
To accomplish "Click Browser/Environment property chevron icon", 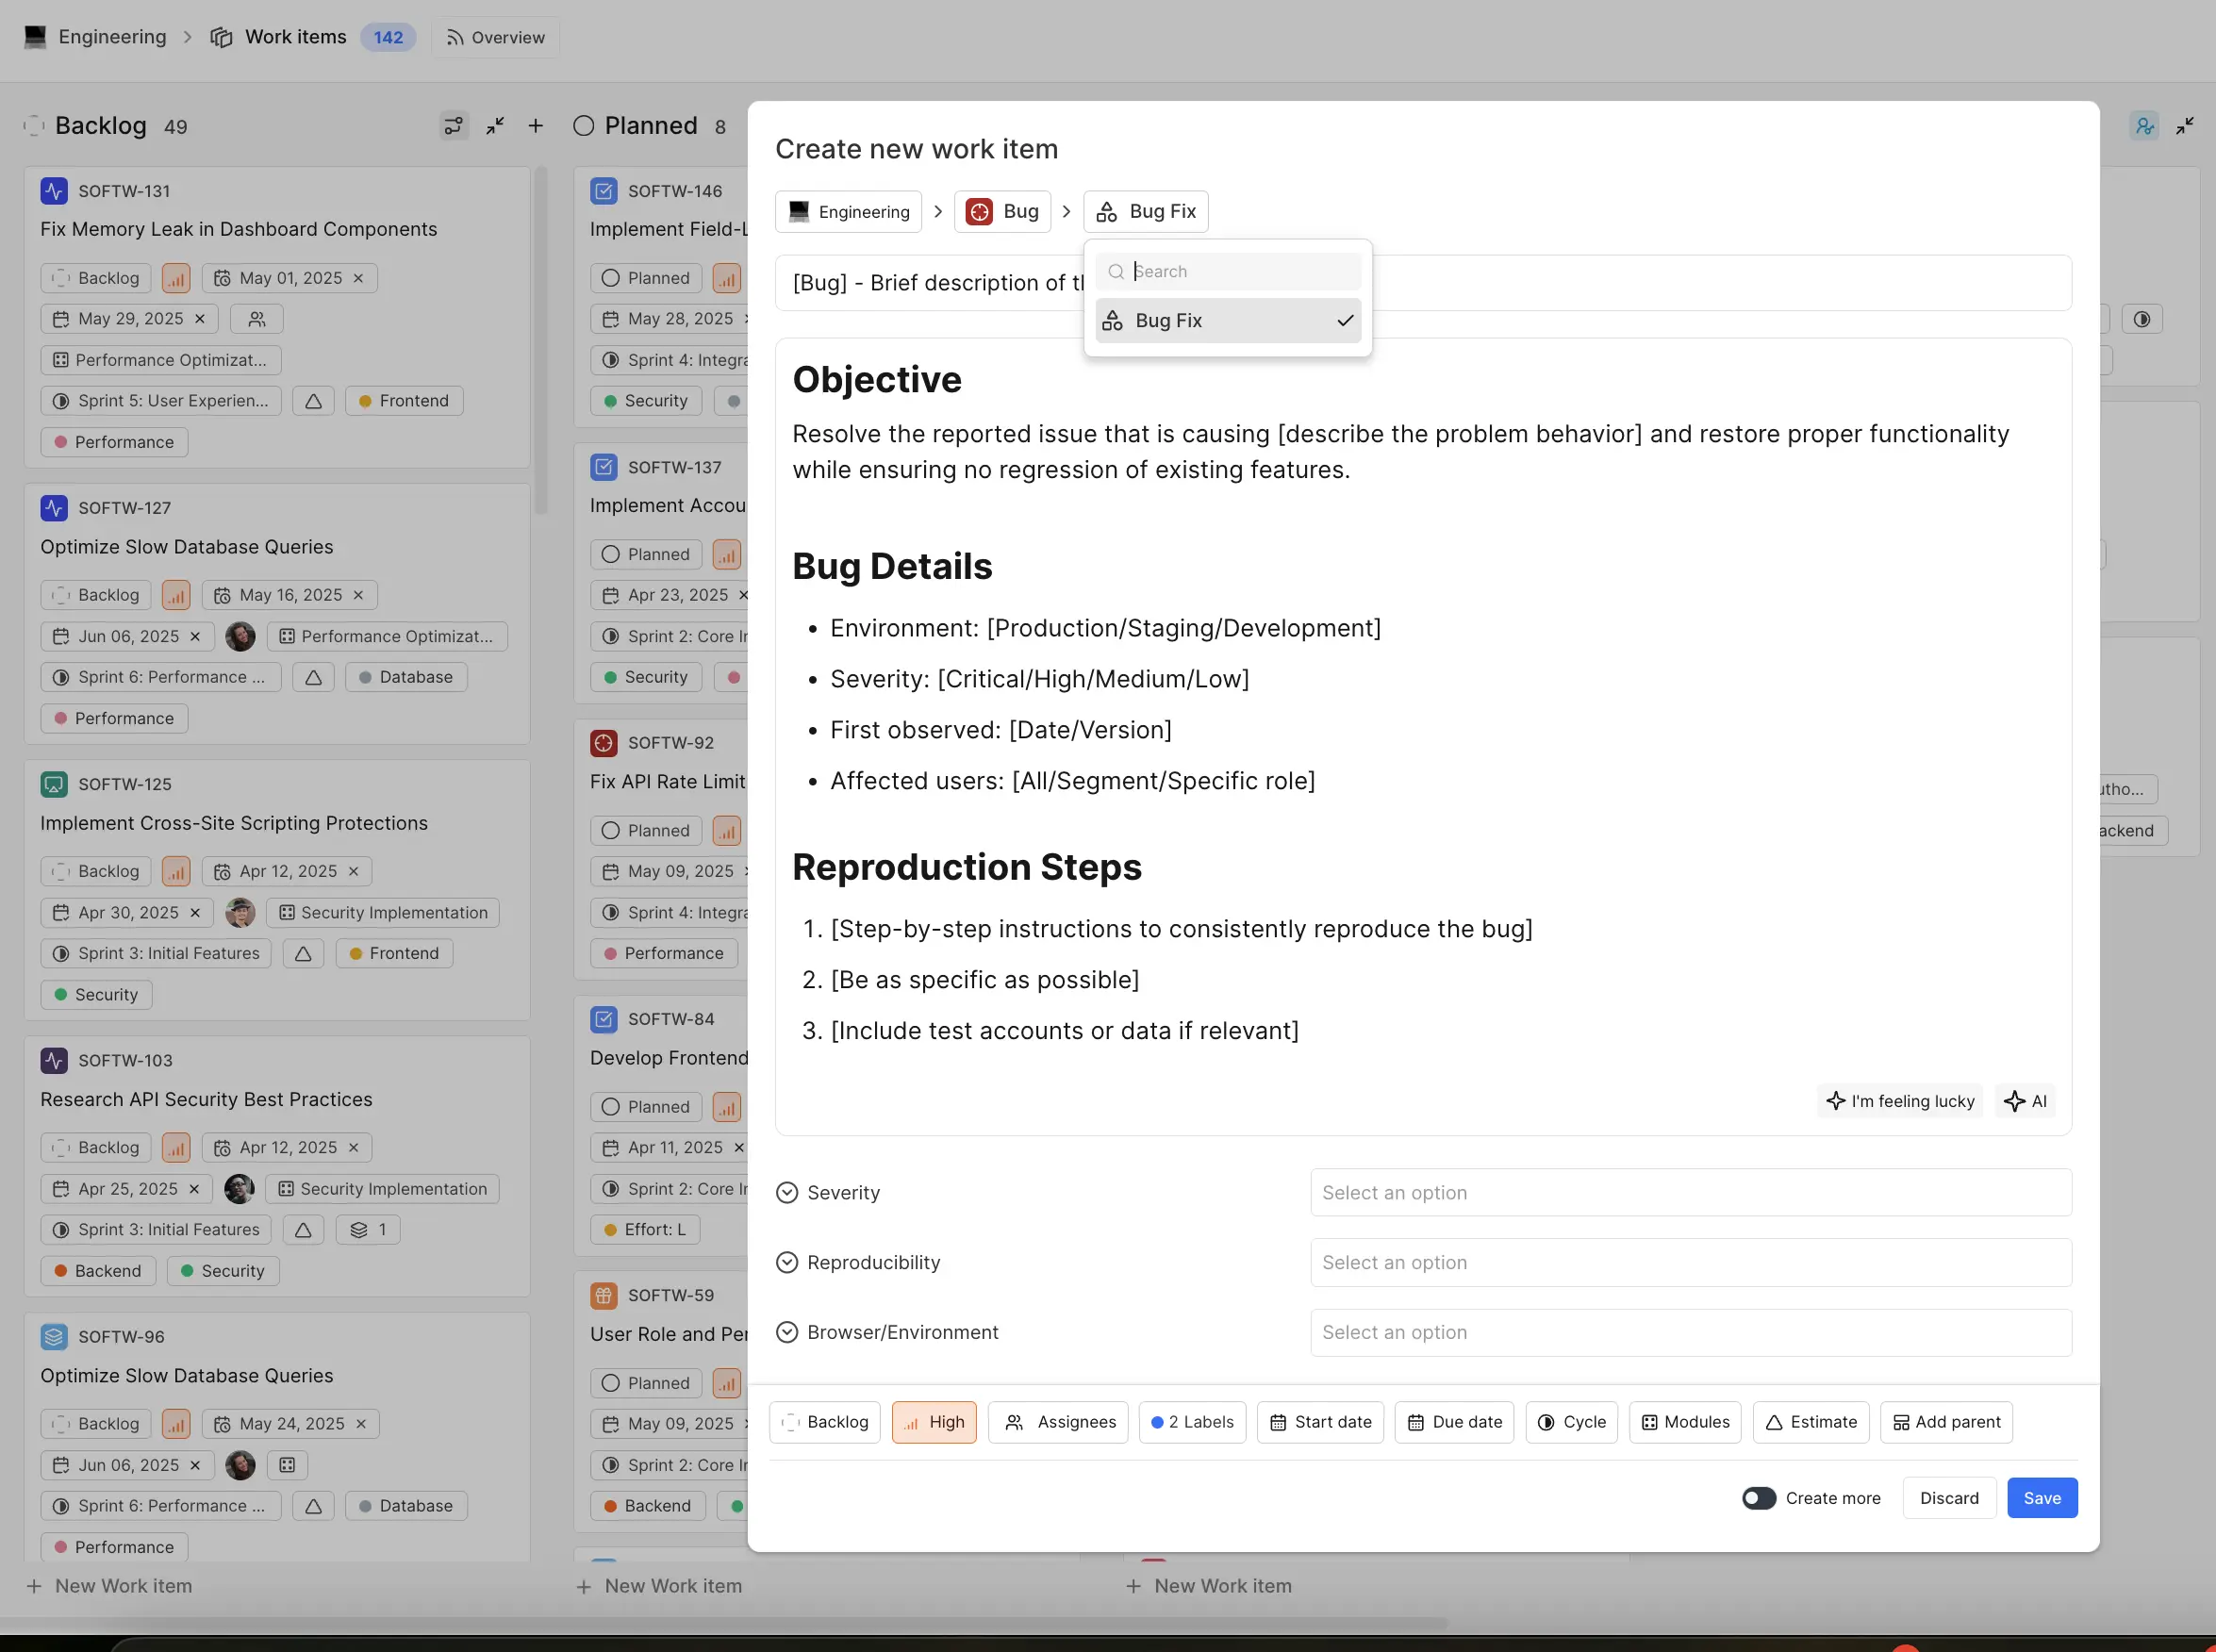I will [x=787, y=1332].
